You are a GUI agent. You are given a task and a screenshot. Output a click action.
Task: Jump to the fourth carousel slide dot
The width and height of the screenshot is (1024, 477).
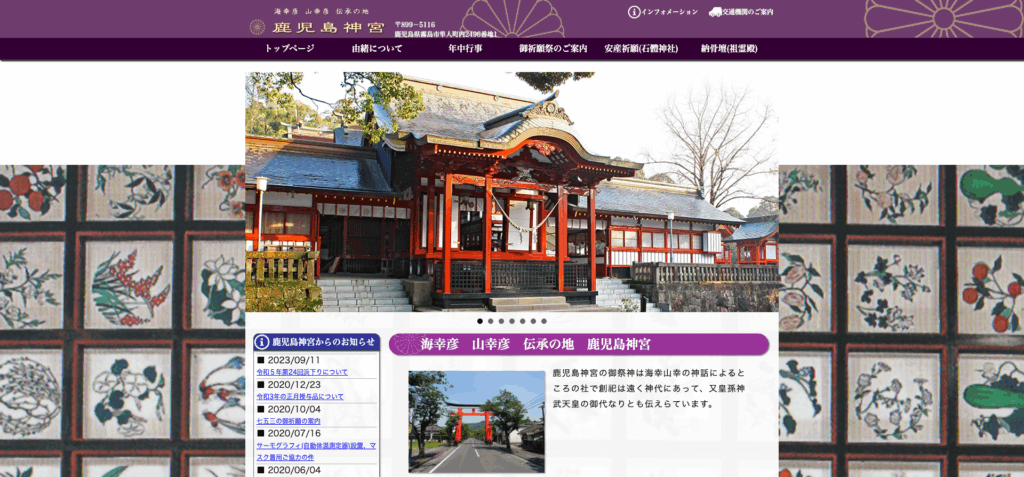[512, 321]
